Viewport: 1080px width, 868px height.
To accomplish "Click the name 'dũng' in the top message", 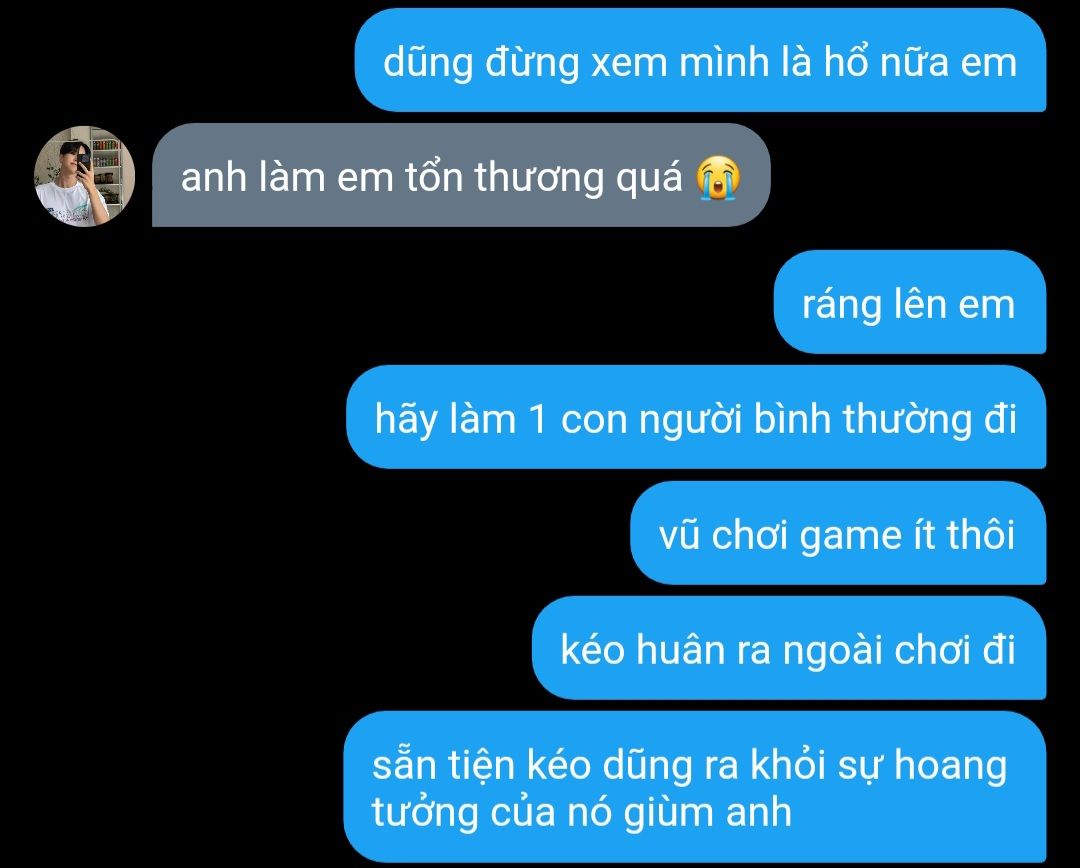I will tap(428, 62).
